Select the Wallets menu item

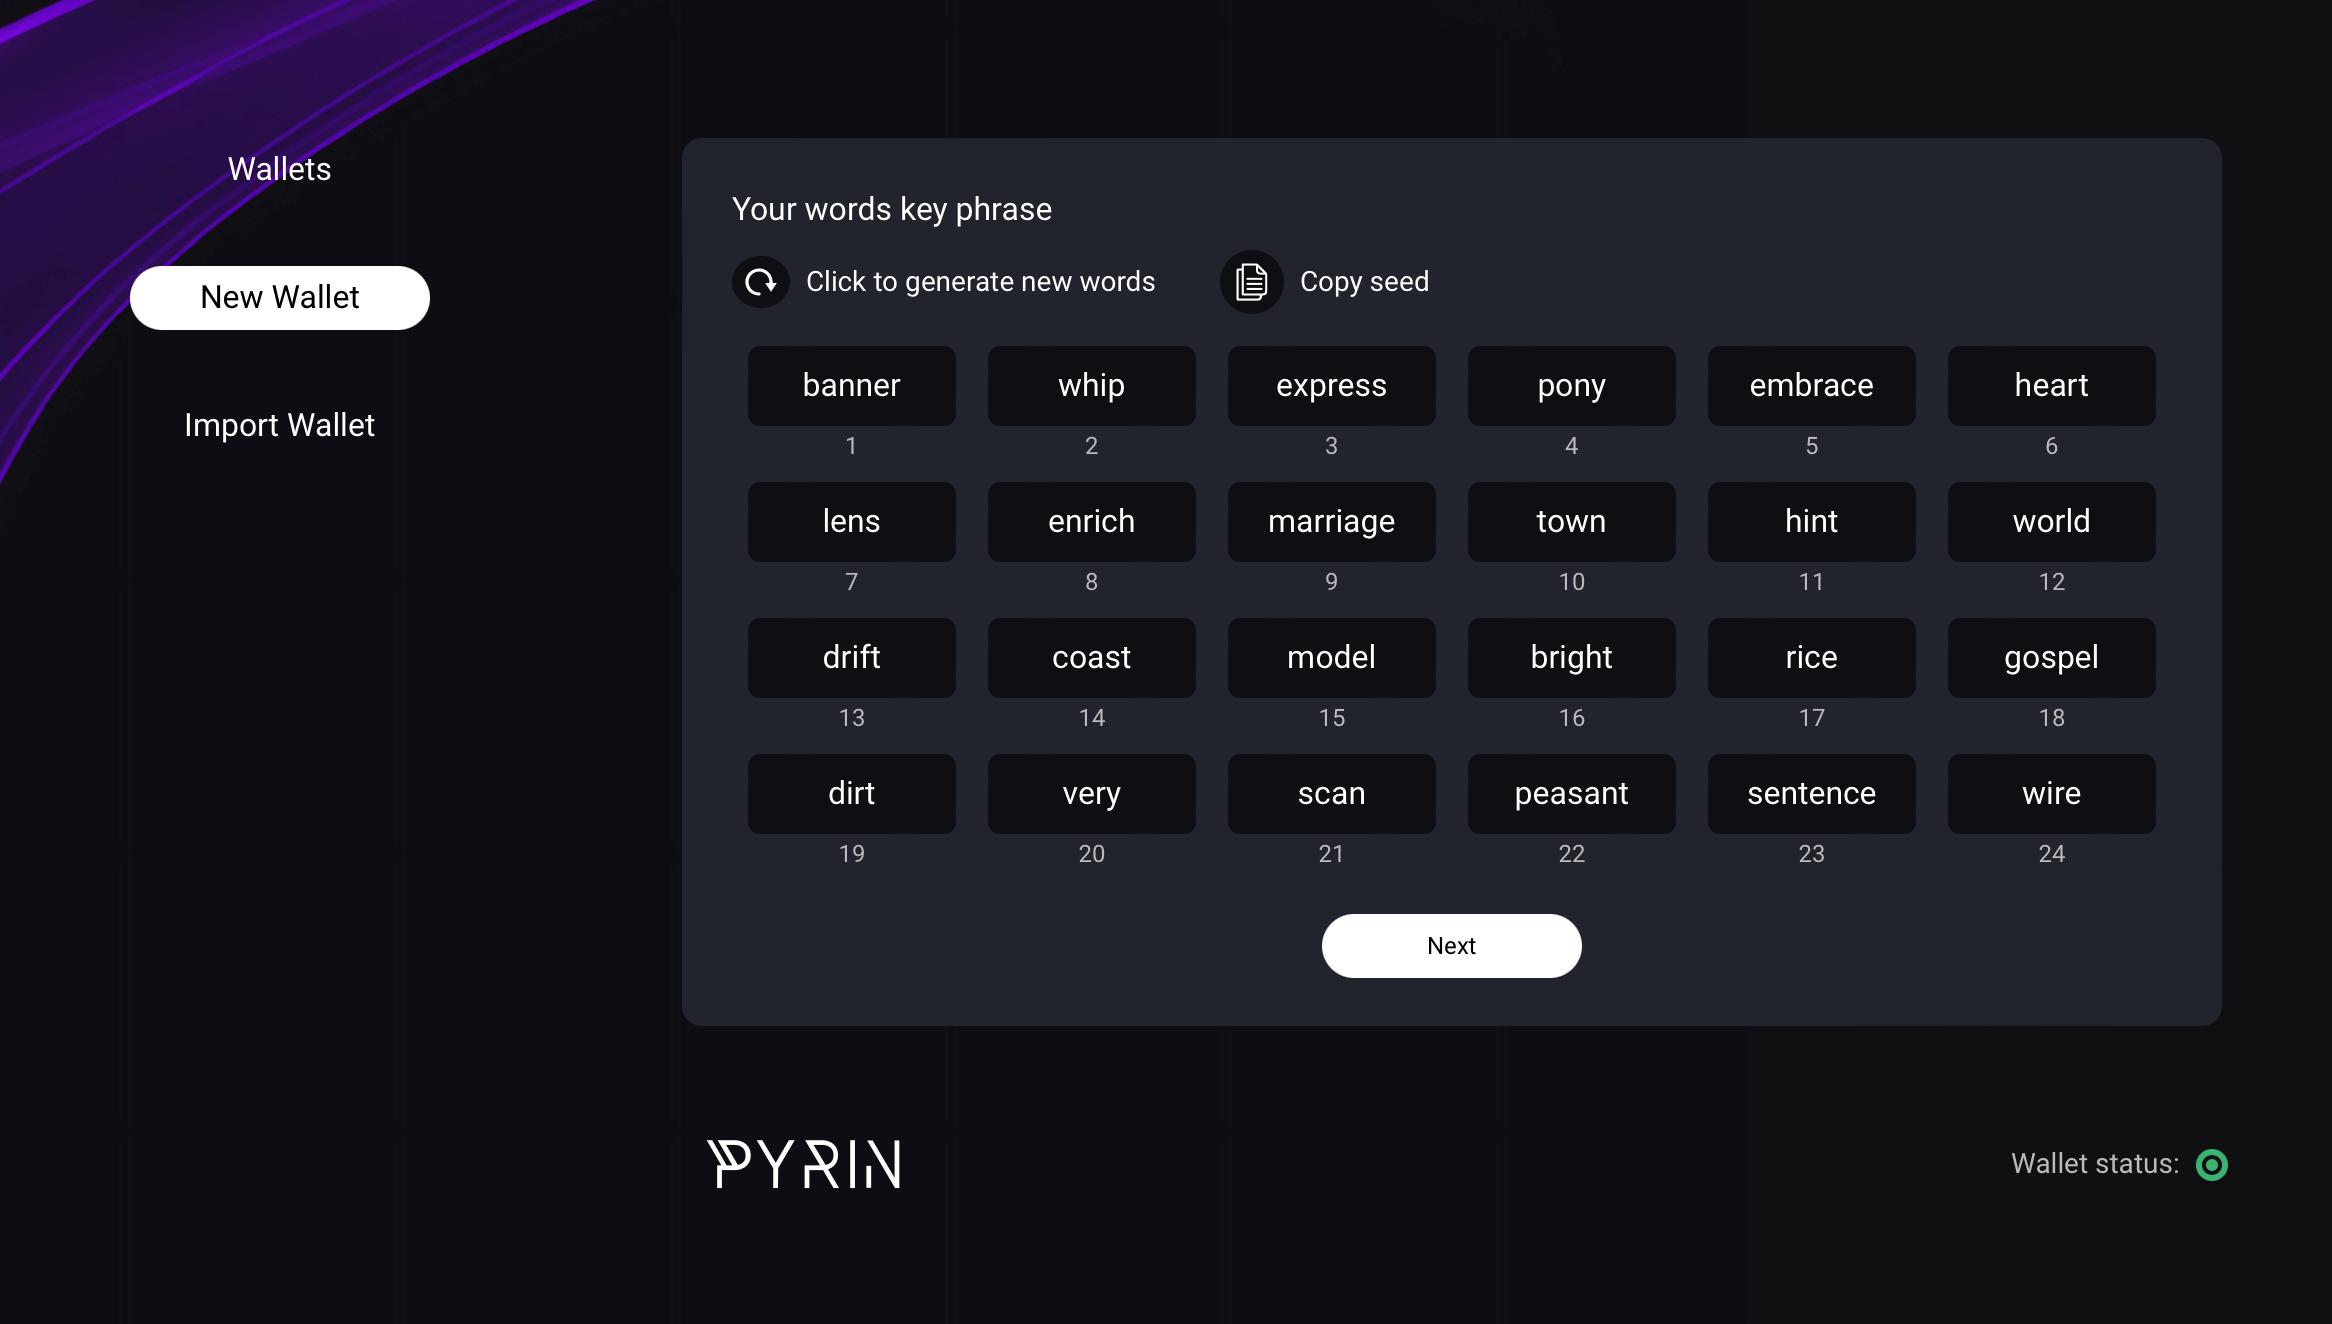pos(279,170)
